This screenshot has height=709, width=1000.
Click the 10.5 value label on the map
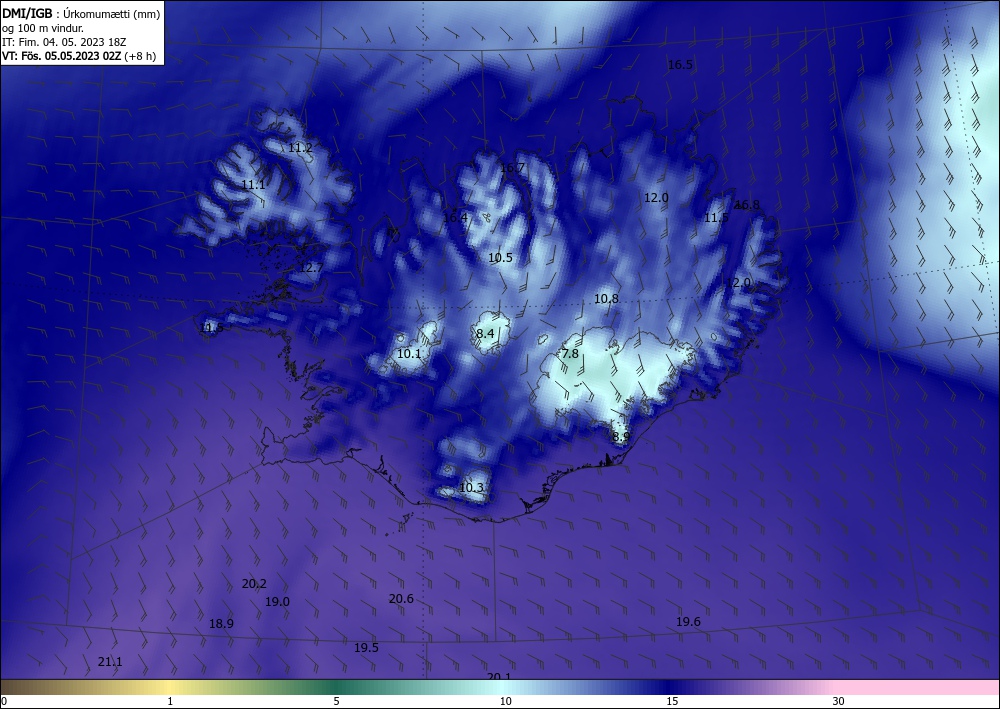click(x=501, y=258)
